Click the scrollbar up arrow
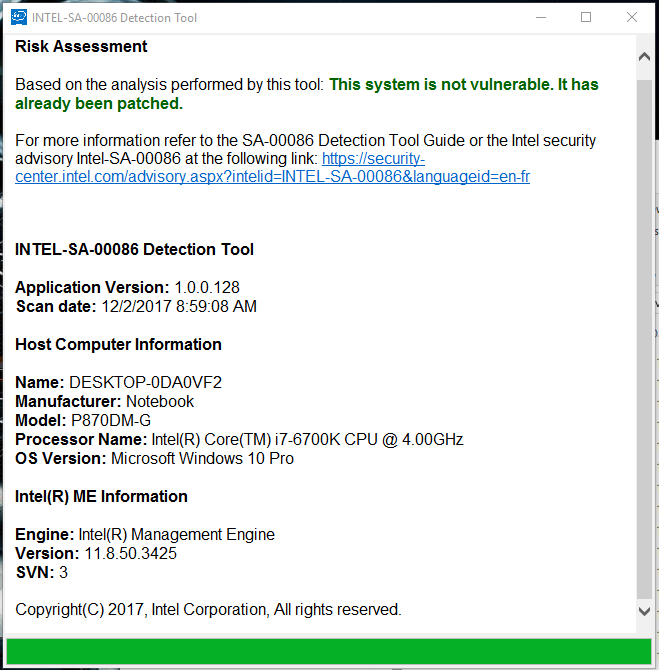The height and width of the screenshot is (670, 659). click(x=644, y=57)
